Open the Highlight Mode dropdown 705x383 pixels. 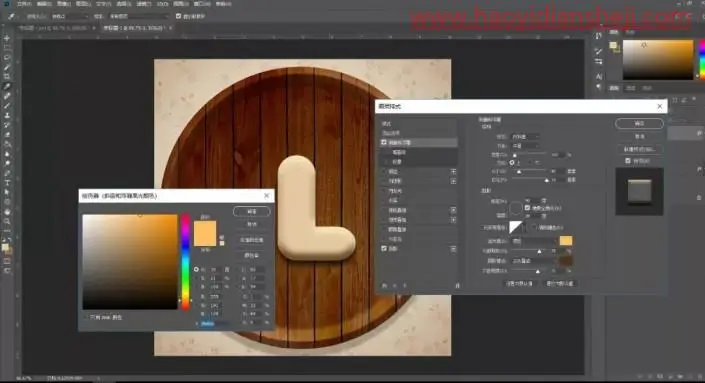pyautogui.click(x=534, y=241)
